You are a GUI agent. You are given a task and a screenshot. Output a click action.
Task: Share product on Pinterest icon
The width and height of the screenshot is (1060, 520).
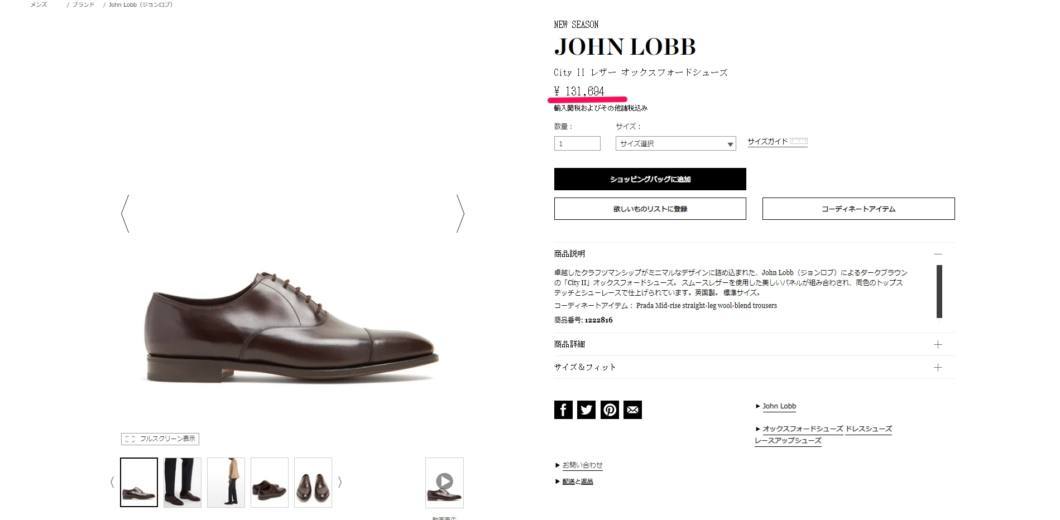pos(610,410)
